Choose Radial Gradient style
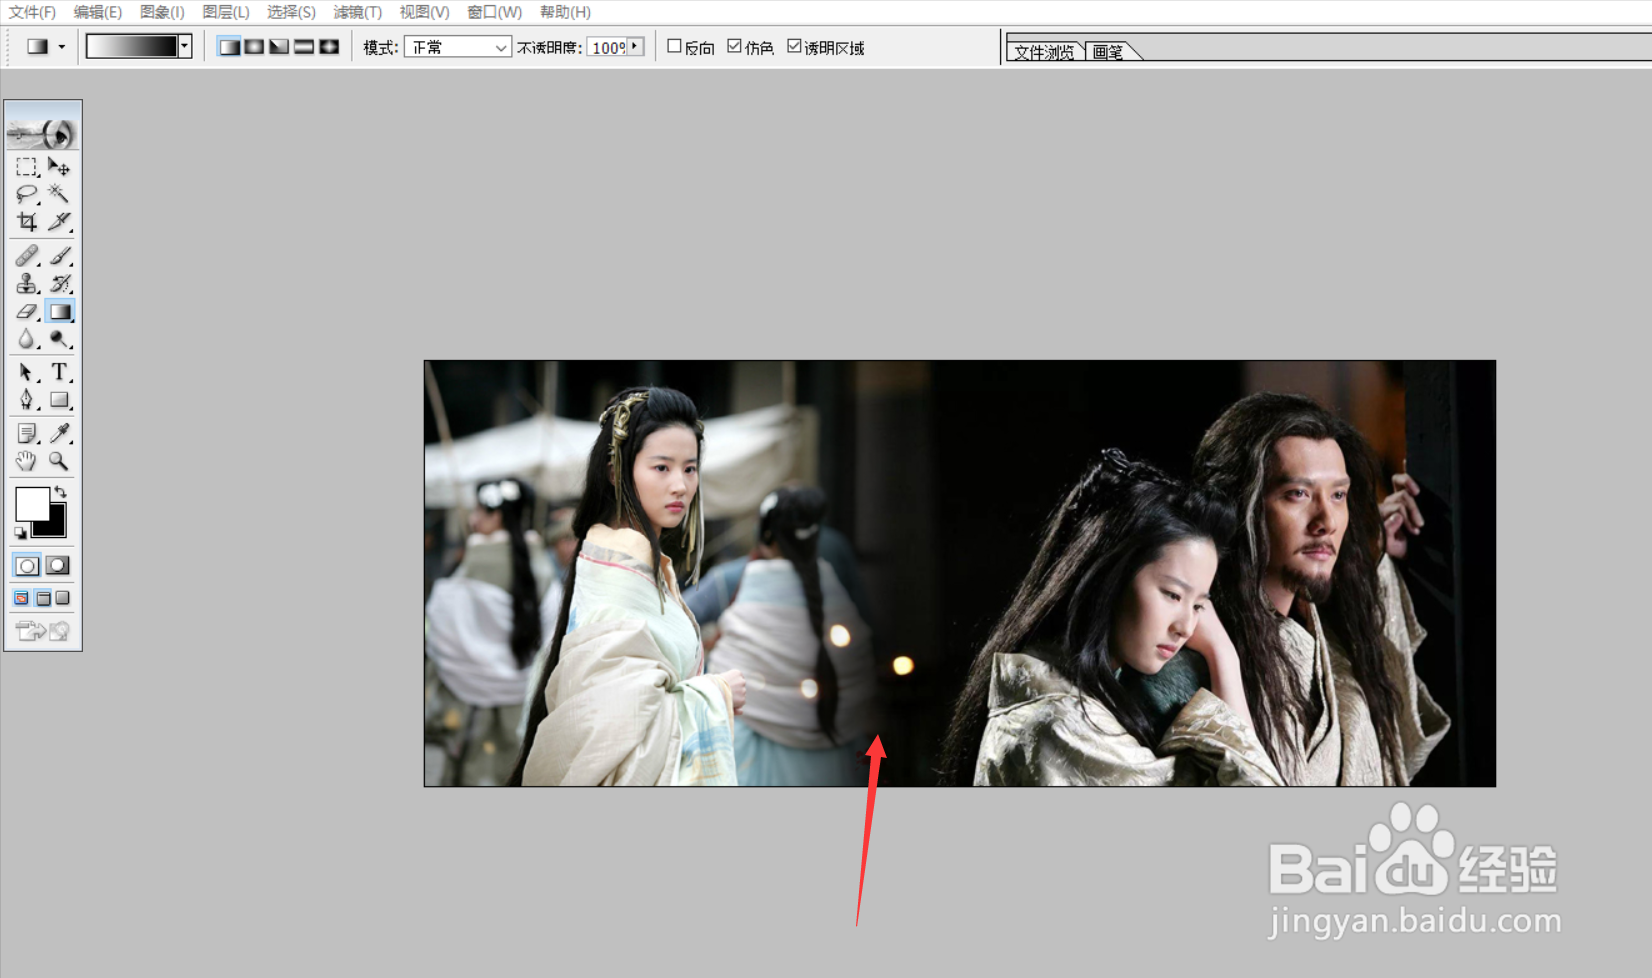The height and width of the screenshot is (978, 1652). [254, 47]
